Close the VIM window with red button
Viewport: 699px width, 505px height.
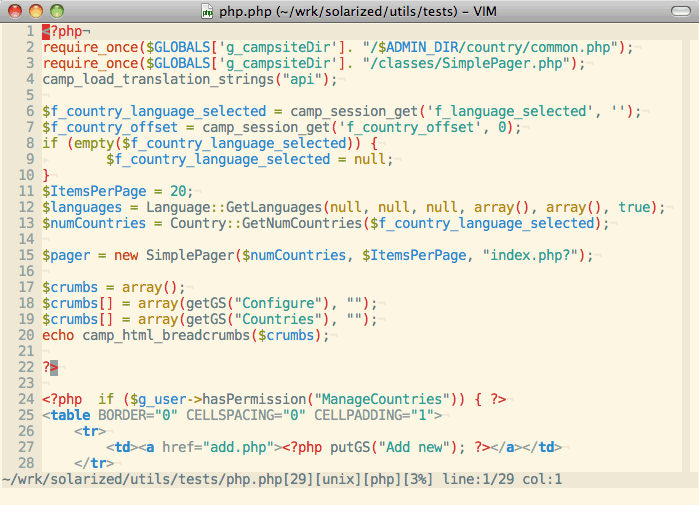14,11
